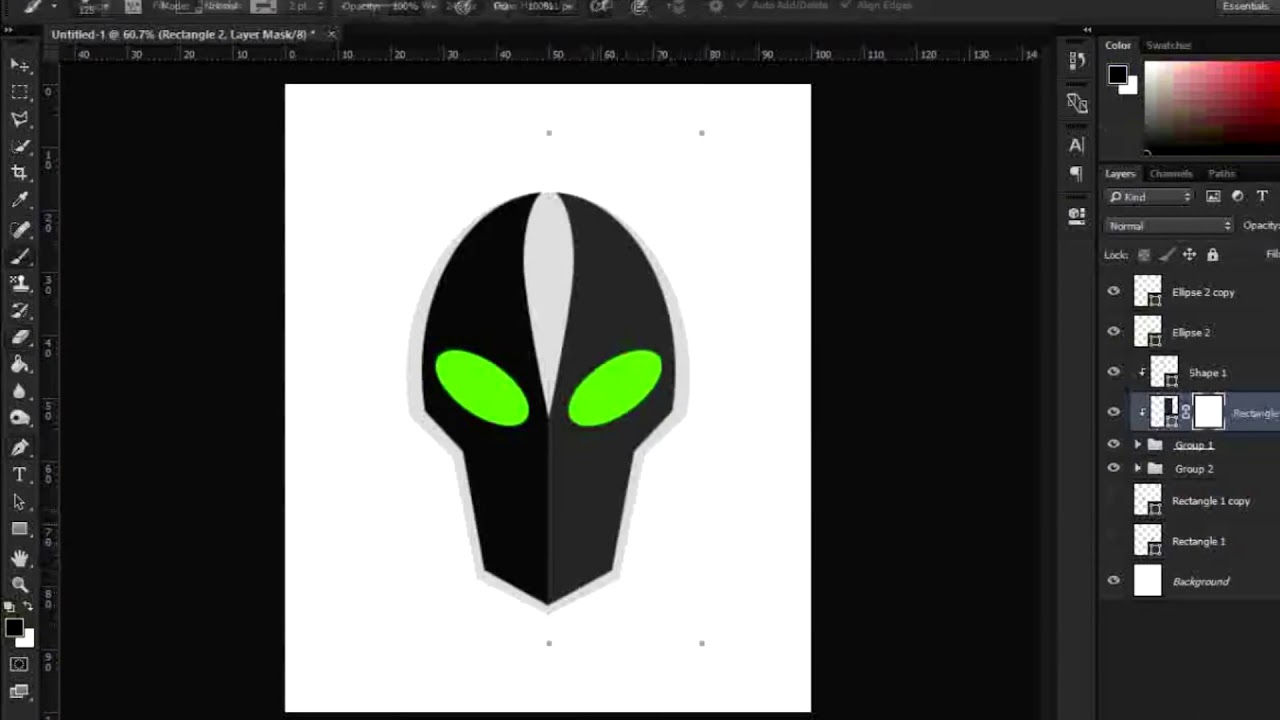This screenshot has height=720, width=1280.
Task: Expand Group 2 folder arrow
Action: pos(1137,468)
